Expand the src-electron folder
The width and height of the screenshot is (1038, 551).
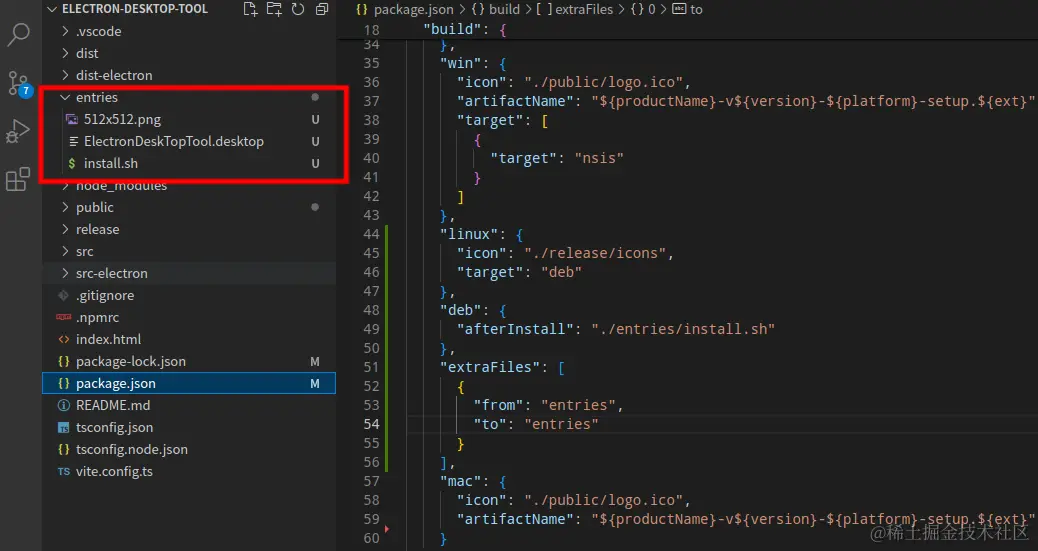tap(189, 273)
